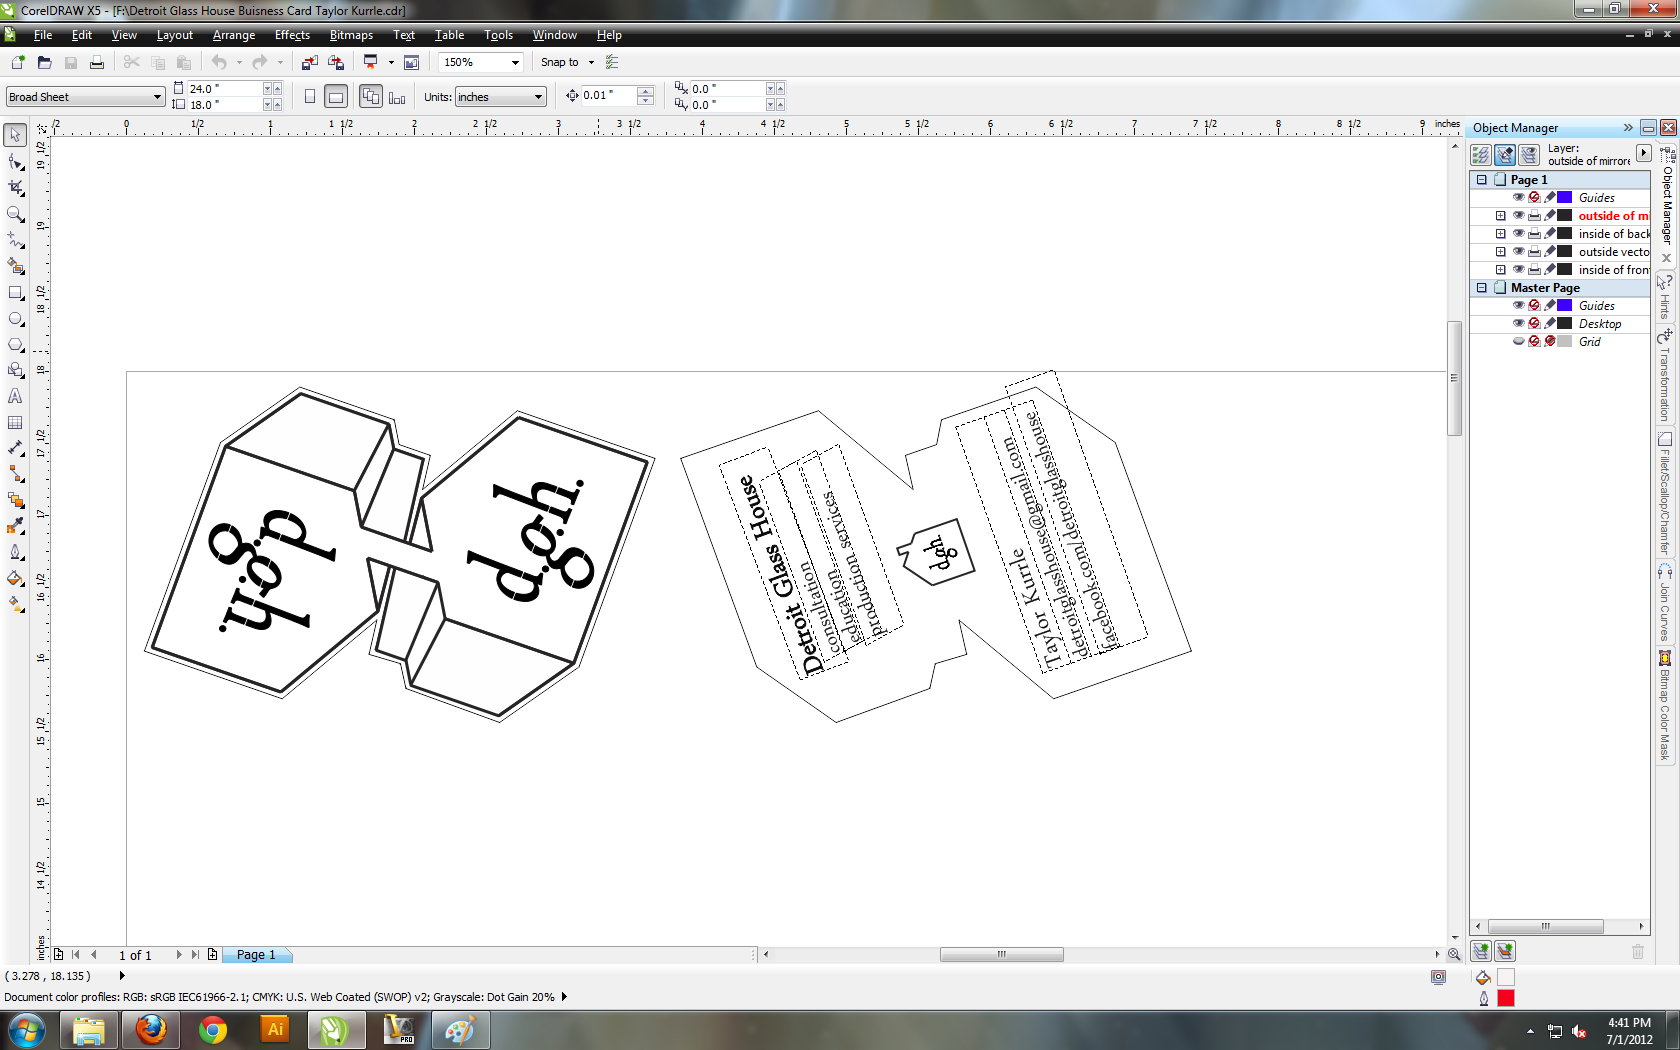Open the Welcome screen icon
Viewport: 1680px width, 1050px height.
[411, 62]
